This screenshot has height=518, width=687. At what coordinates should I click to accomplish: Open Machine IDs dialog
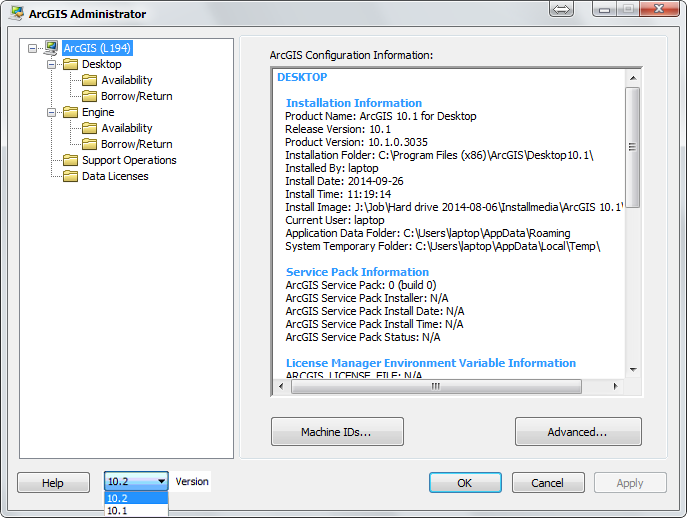[337, 432]
